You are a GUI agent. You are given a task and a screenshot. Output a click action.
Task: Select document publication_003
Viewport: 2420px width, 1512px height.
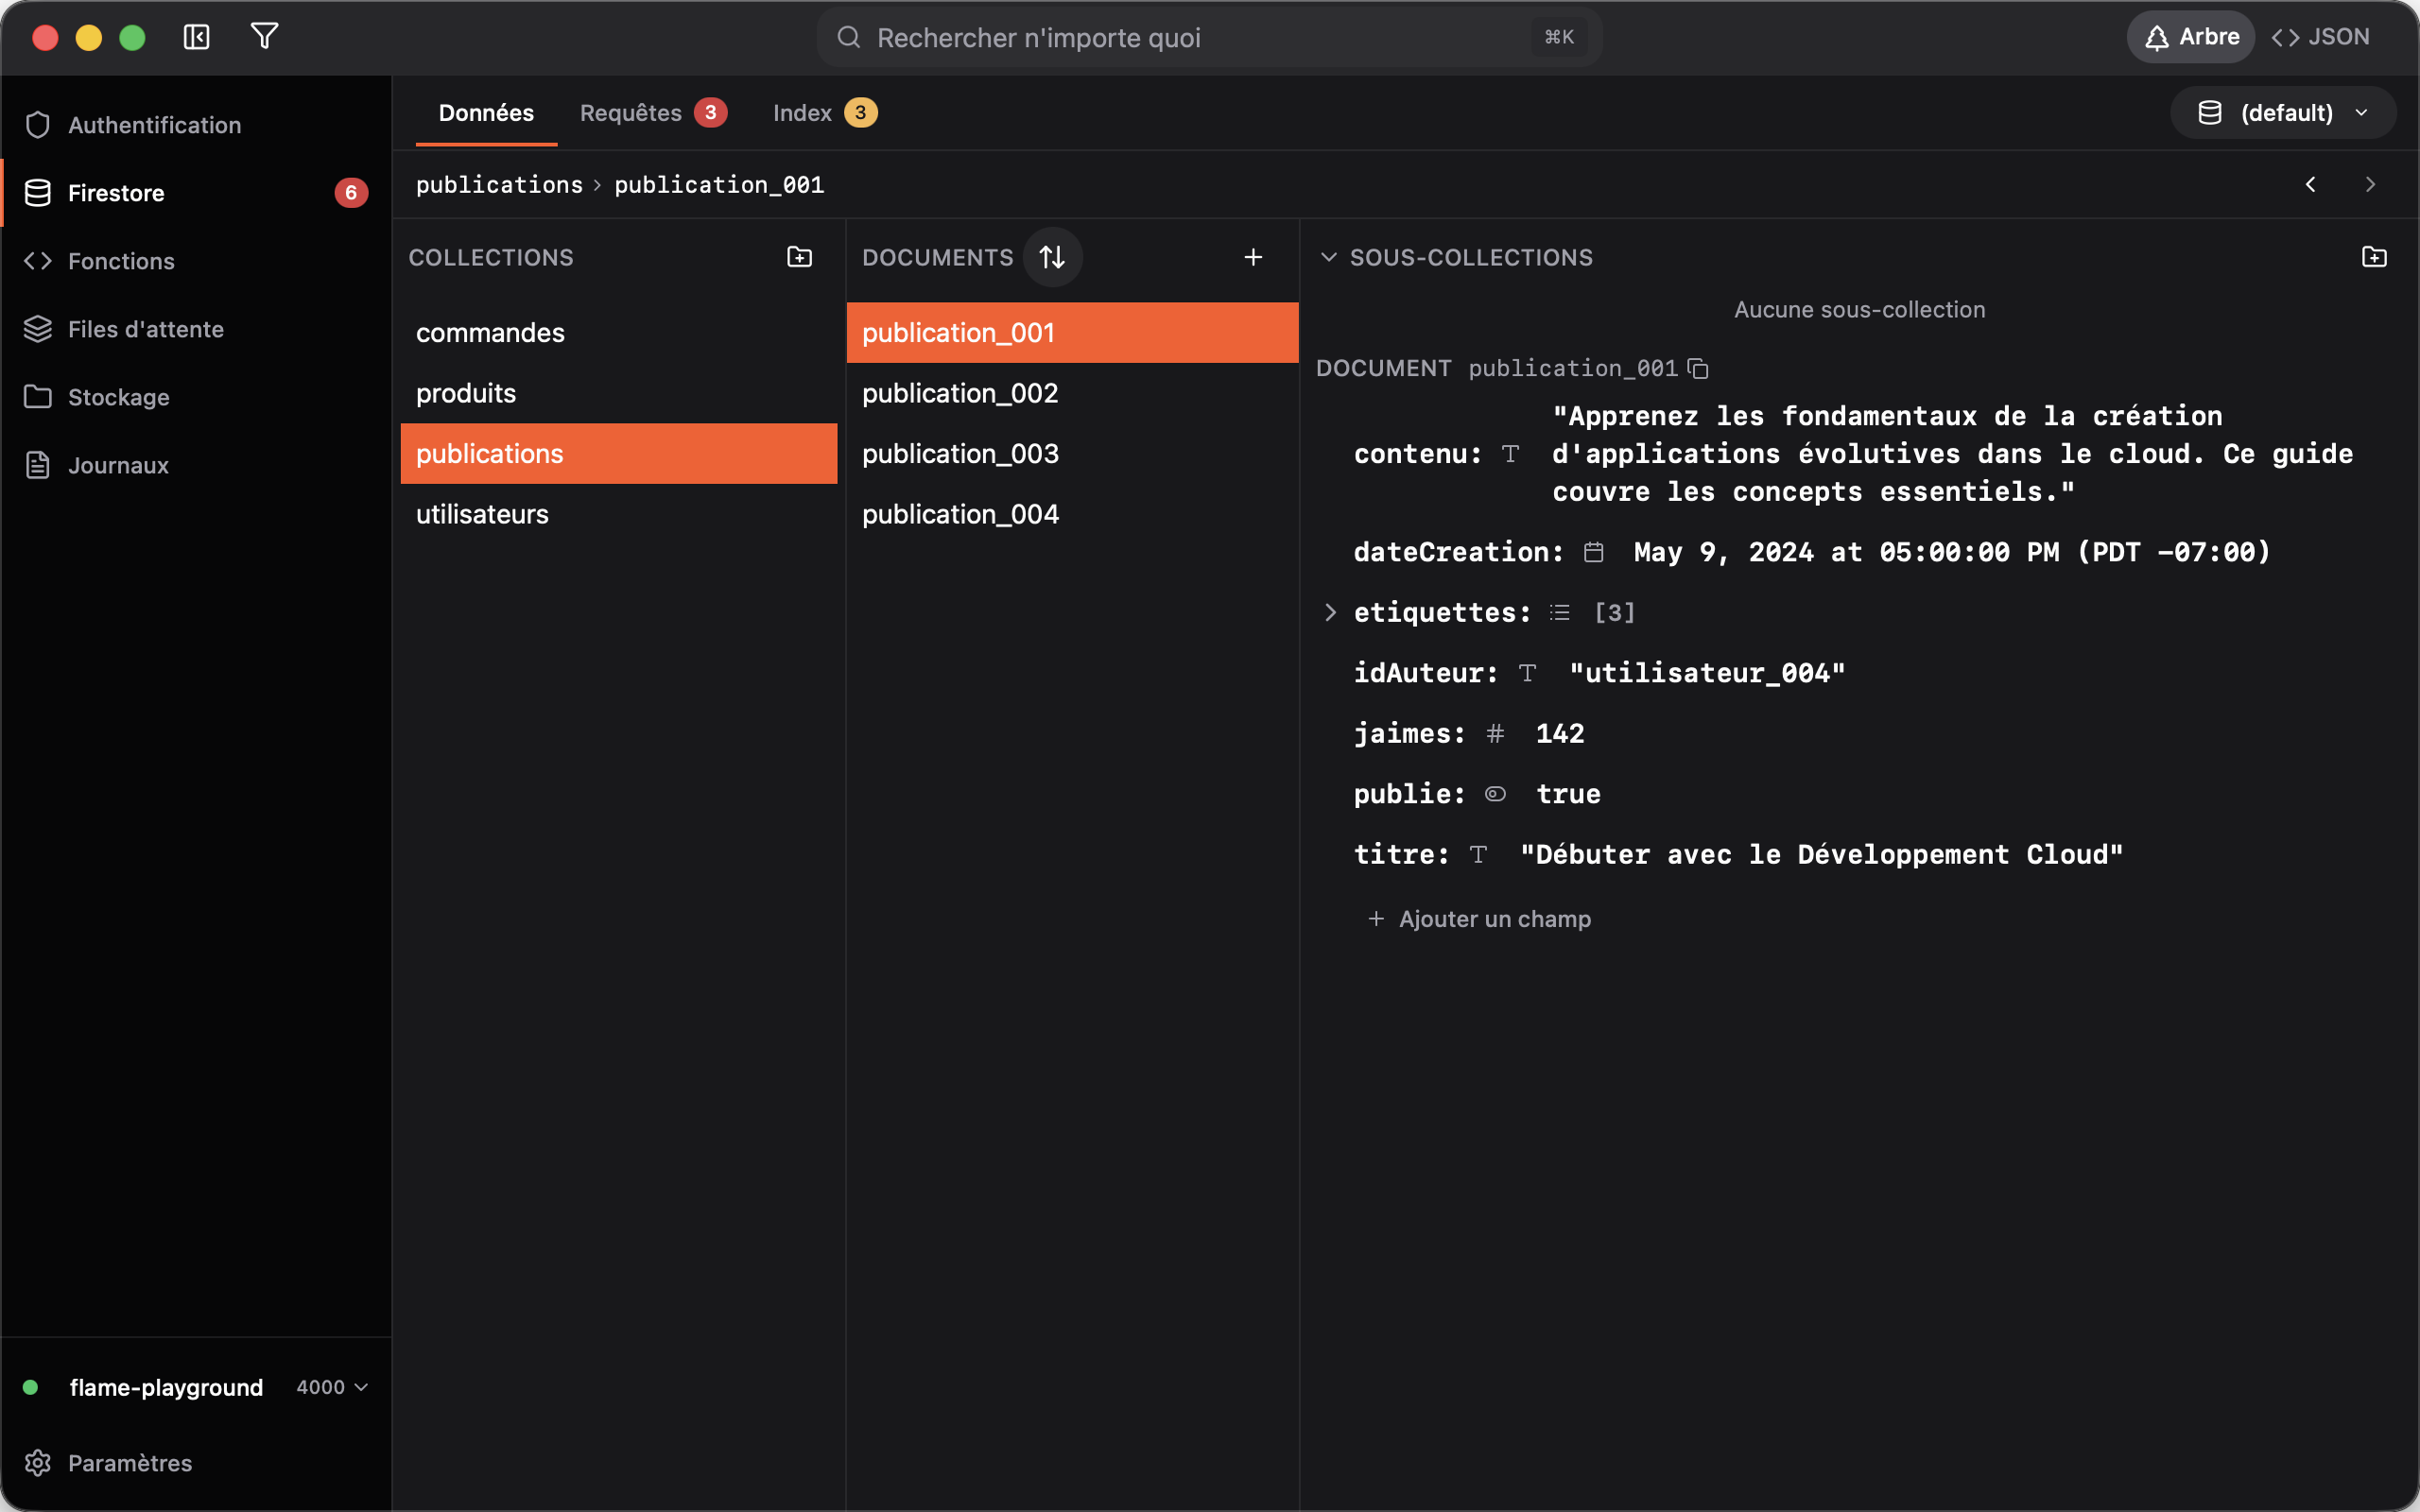1072,454
